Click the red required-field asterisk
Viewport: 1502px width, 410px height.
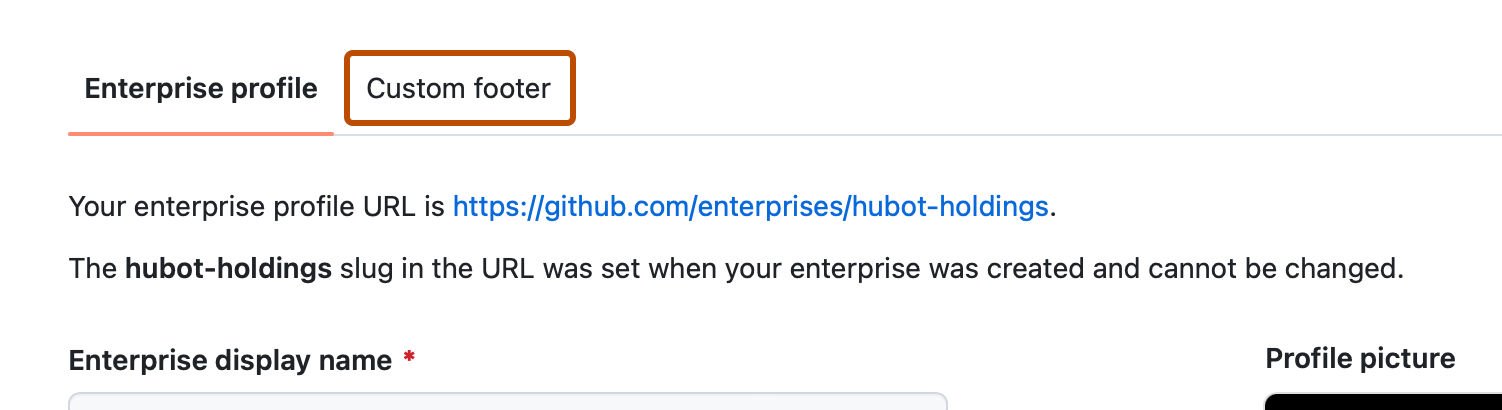point(409,359)
